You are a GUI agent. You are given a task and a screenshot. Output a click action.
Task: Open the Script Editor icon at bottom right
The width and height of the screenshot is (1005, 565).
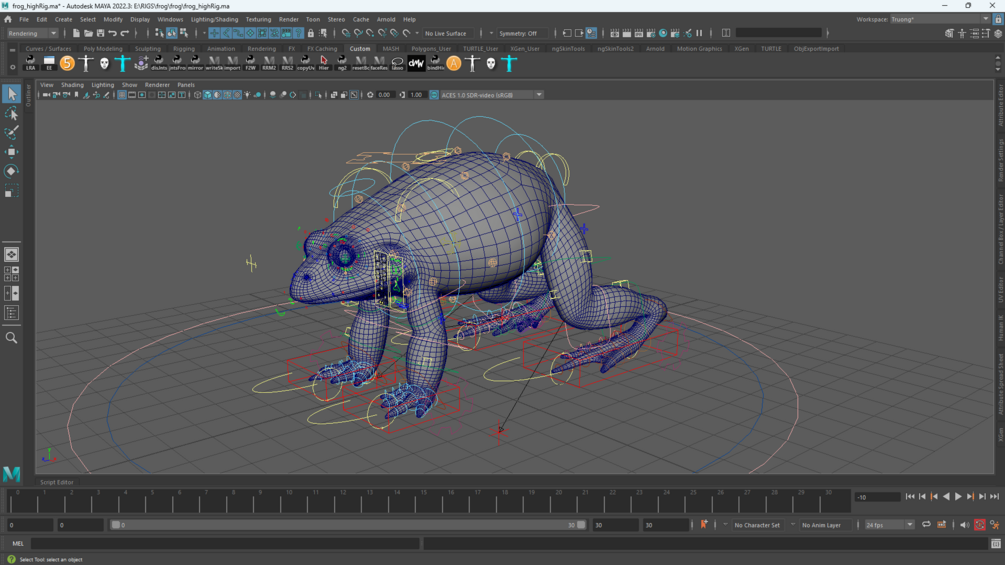pyautogui.click(x=995, y=544)
